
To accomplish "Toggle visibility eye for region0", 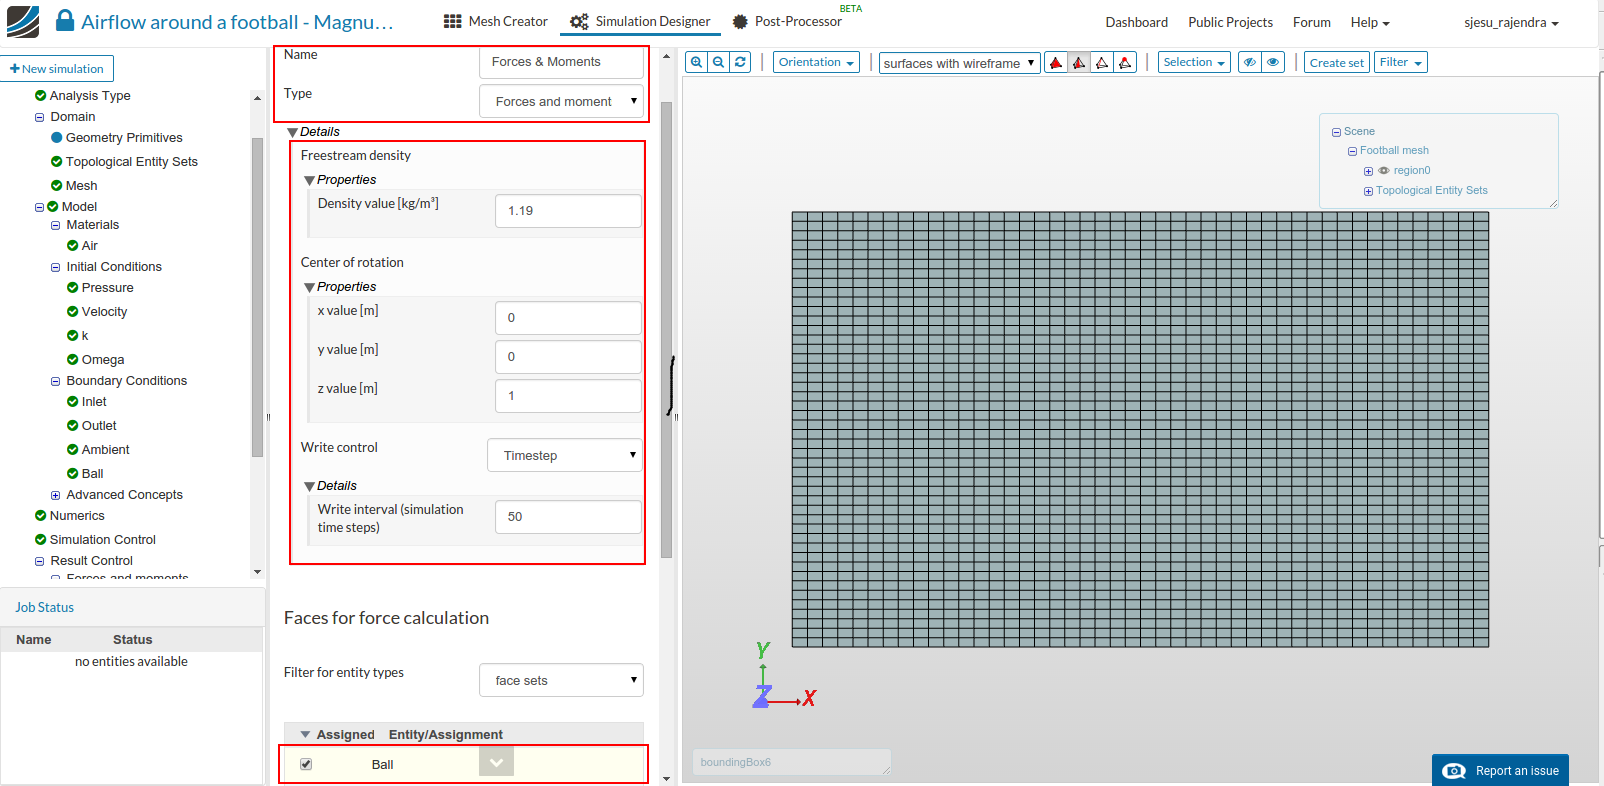I will pos(1384,171).
